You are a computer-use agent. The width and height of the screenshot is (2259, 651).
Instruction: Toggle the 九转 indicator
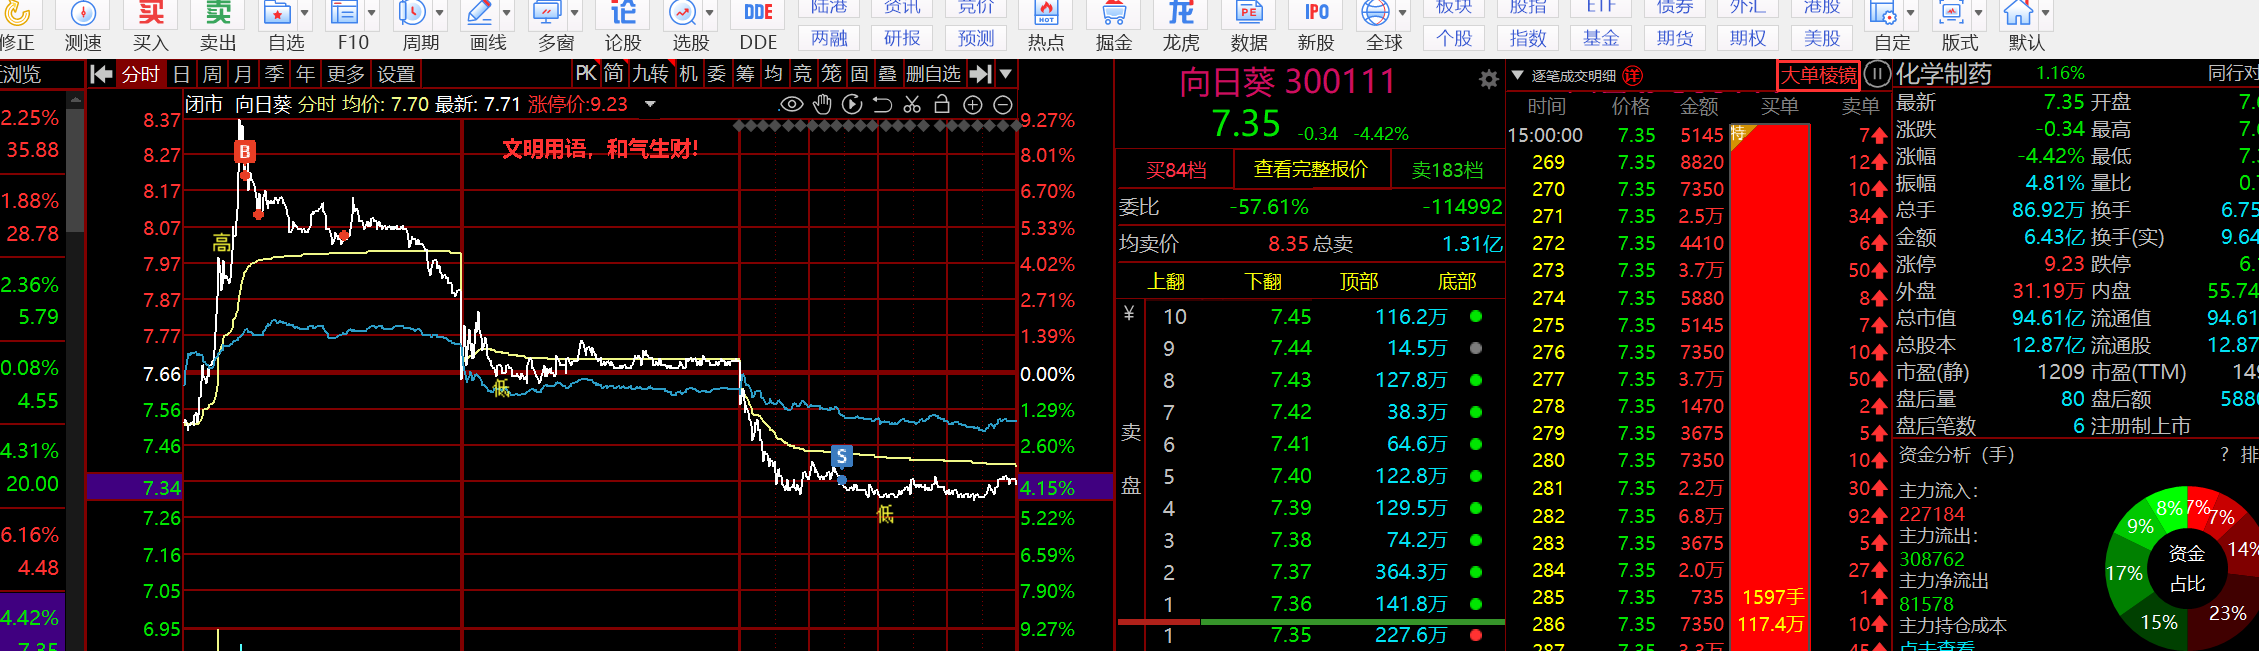[650, 74]
